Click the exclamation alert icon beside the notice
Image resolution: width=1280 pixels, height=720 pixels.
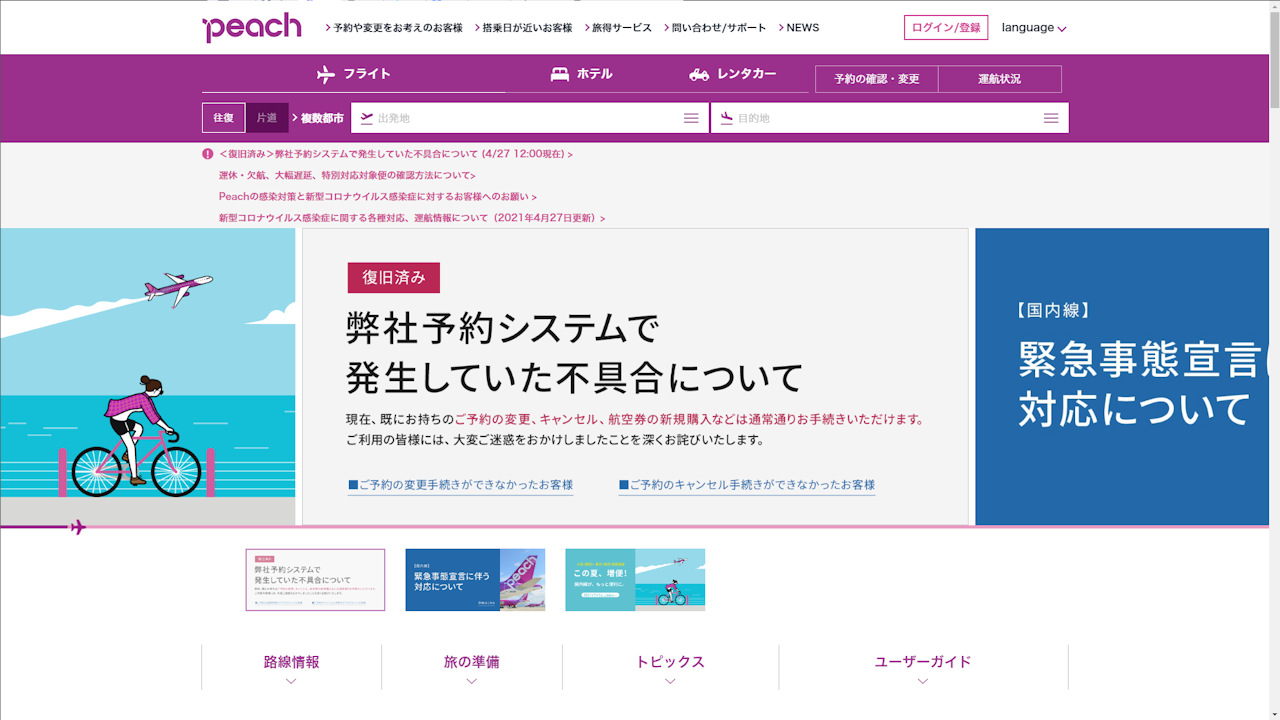click(x=207, y=154)
